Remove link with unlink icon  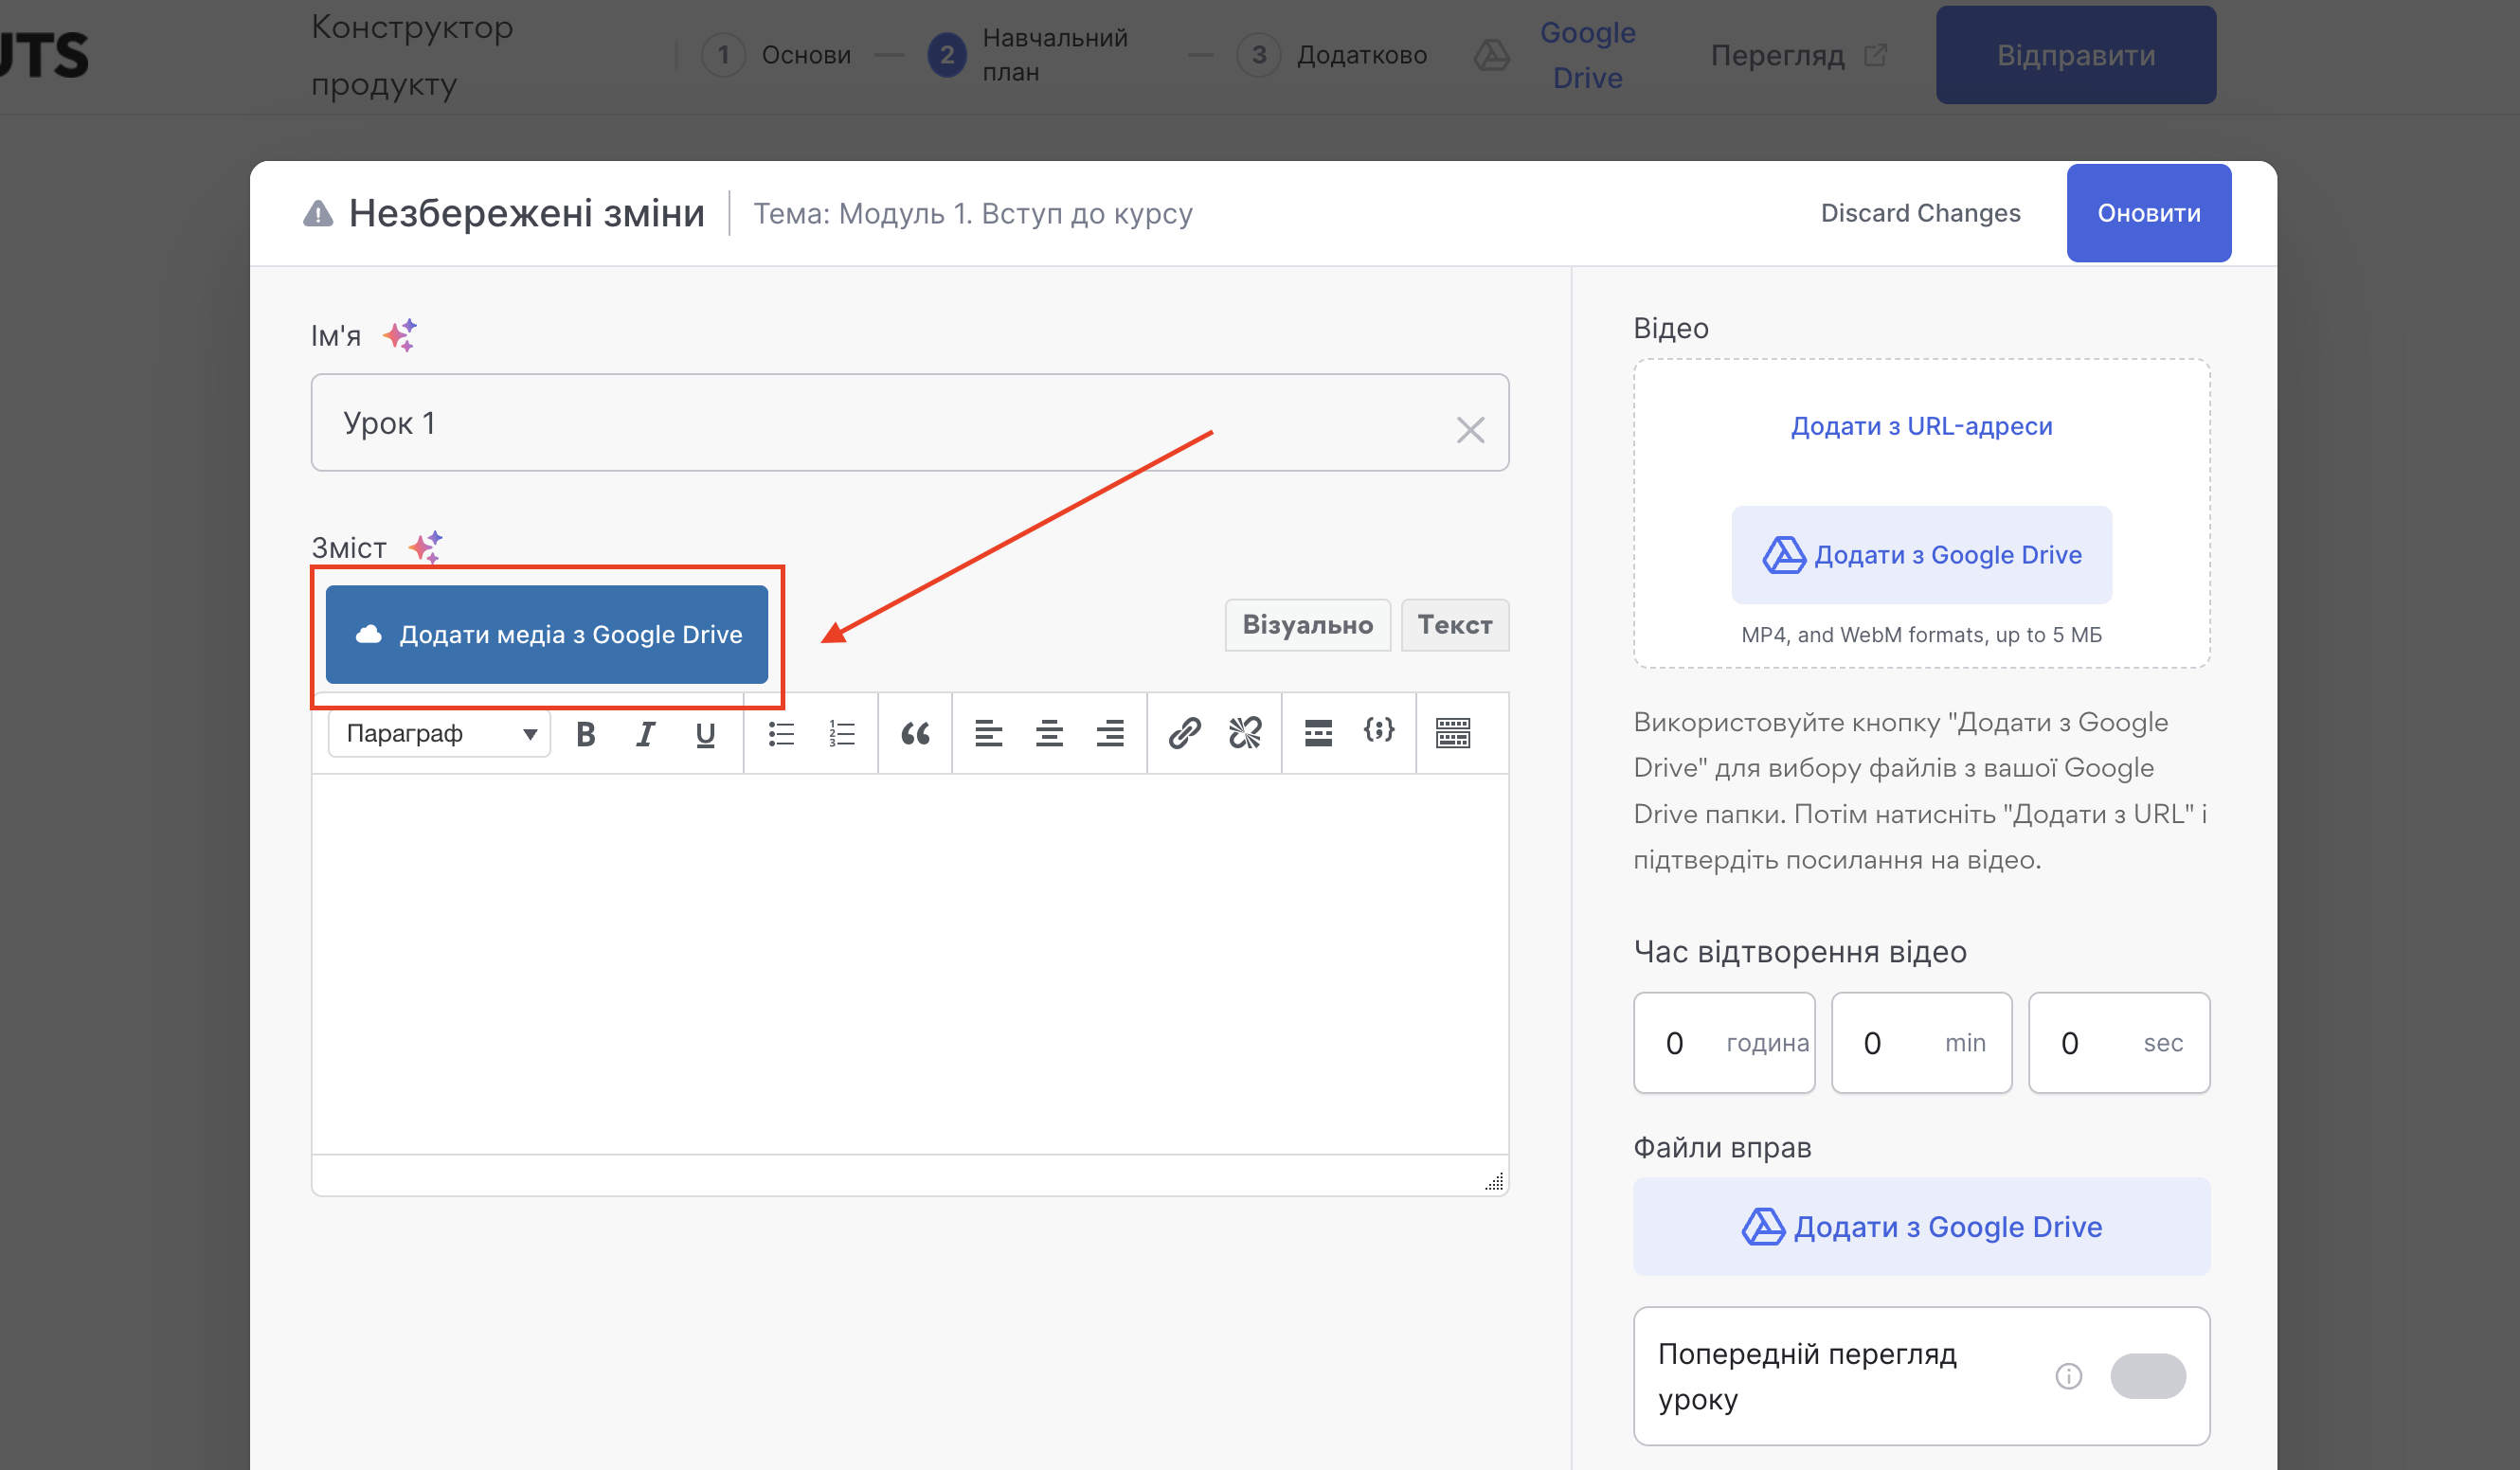click(x=1245, y=734)
